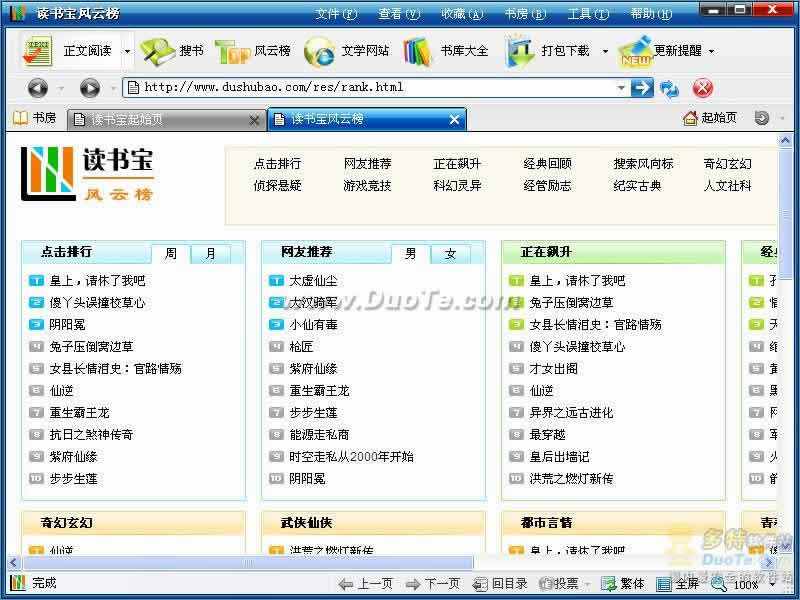Click the 人文社科 category link
Screen dimensions: 800x600
point(728,185)
